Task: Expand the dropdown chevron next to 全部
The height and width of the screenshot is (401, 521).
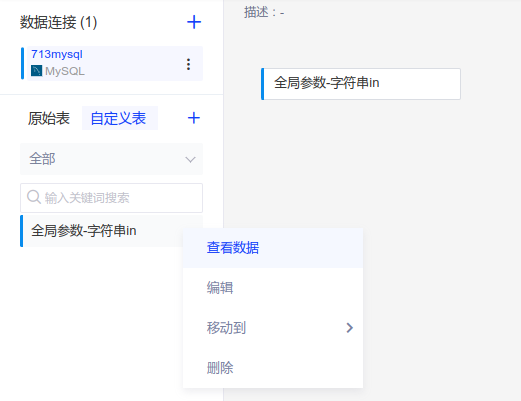Action: pyautogui.click(x=190, y=159)
